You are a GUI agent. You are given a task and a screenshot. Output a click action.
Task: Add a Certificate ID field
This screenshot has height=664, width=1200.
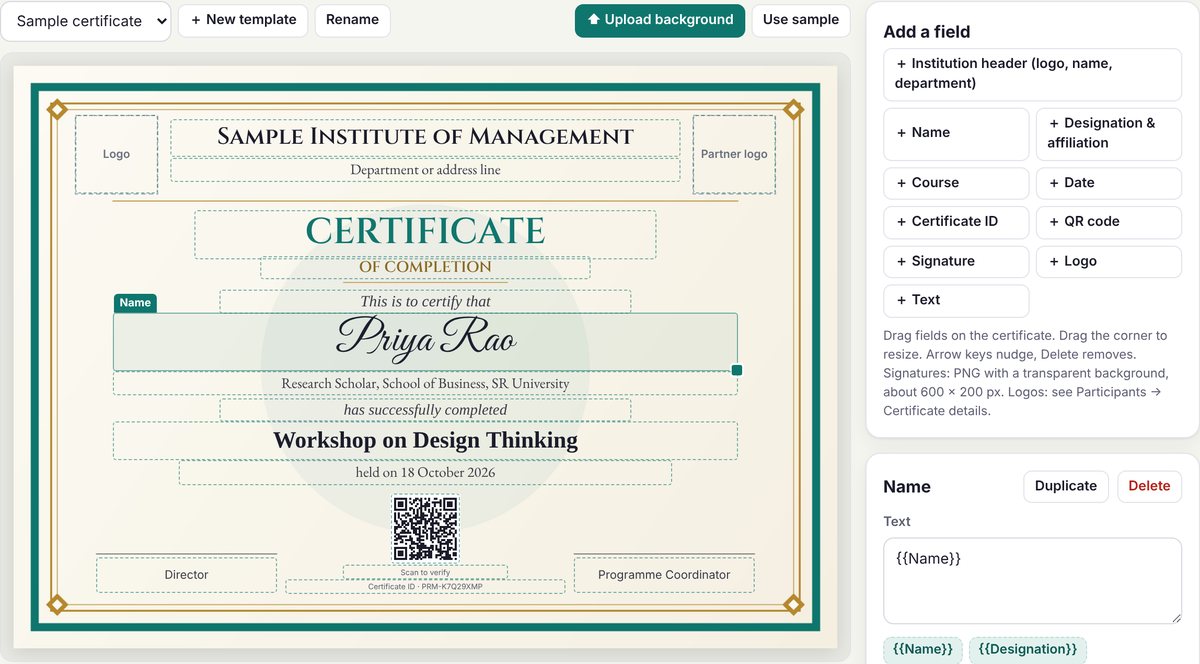point(956,222)
